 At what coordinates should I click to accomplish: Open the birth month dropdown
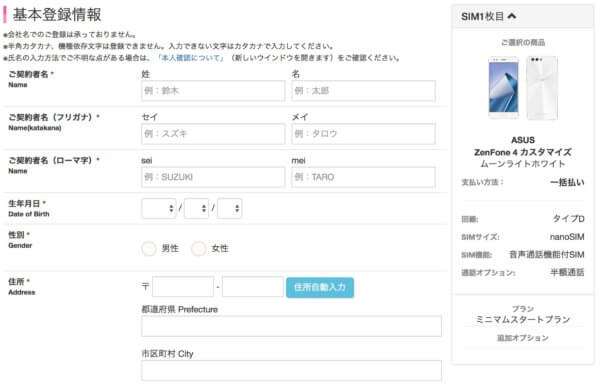(196, 209)
